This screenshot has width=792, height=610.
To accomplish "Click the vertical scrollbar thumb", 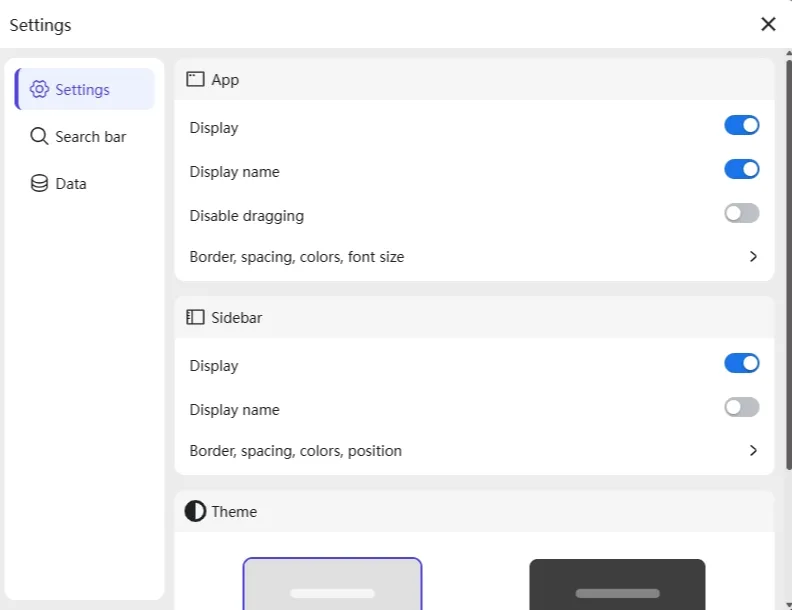I will pyautogui.click(x=788, y=265).
